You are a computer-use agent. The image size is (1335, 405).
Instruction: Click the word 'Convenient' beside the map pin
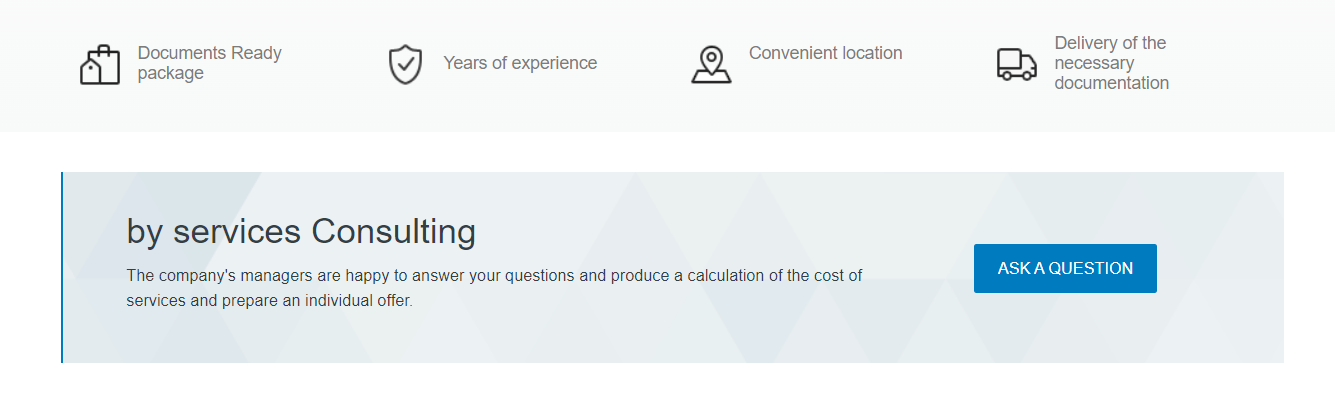pos(790,53)
